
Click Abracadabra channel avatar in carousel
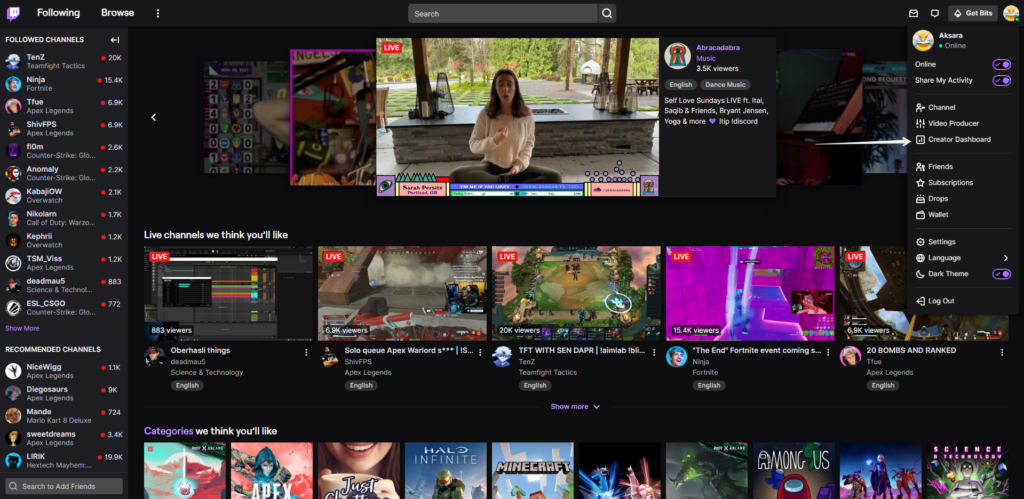point(677,56)
